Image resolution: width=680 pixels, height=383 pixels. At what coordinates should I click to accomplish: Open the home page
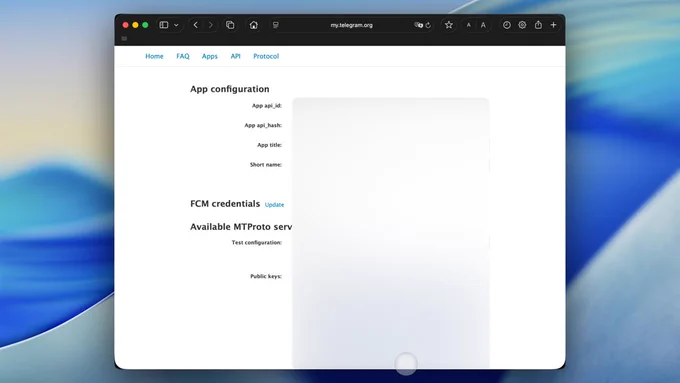pyautogui.click(x=254, y=25)
